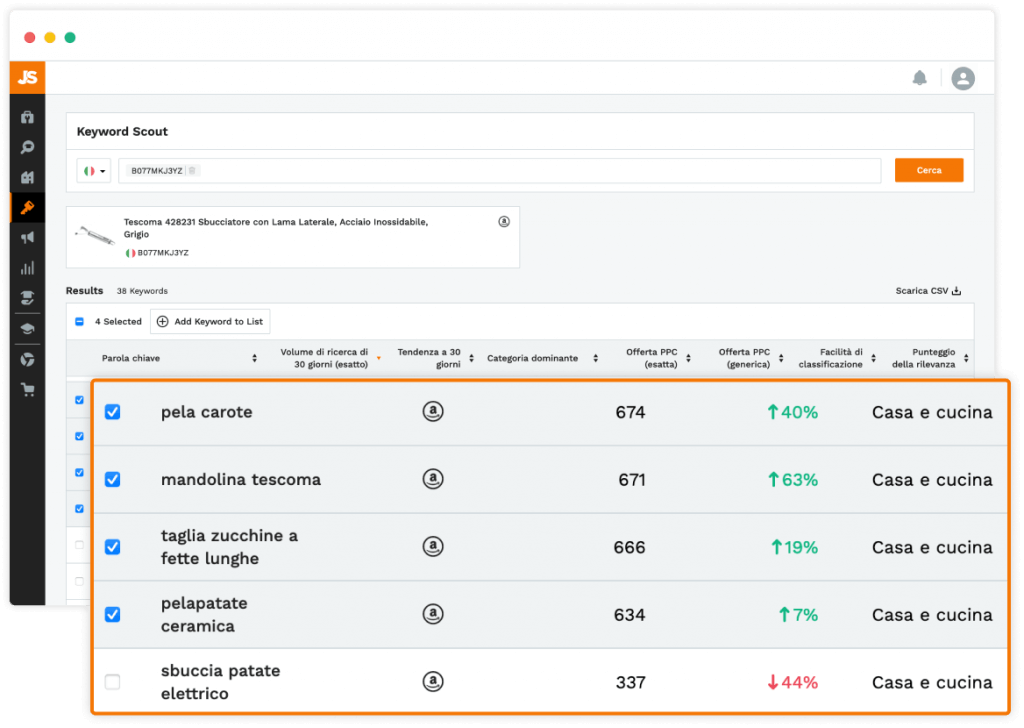This screenshot has width=1024, height=728.
Task: Sort by Facilità di classificazione
Action: pyautogui.click(x=873, y=358)
